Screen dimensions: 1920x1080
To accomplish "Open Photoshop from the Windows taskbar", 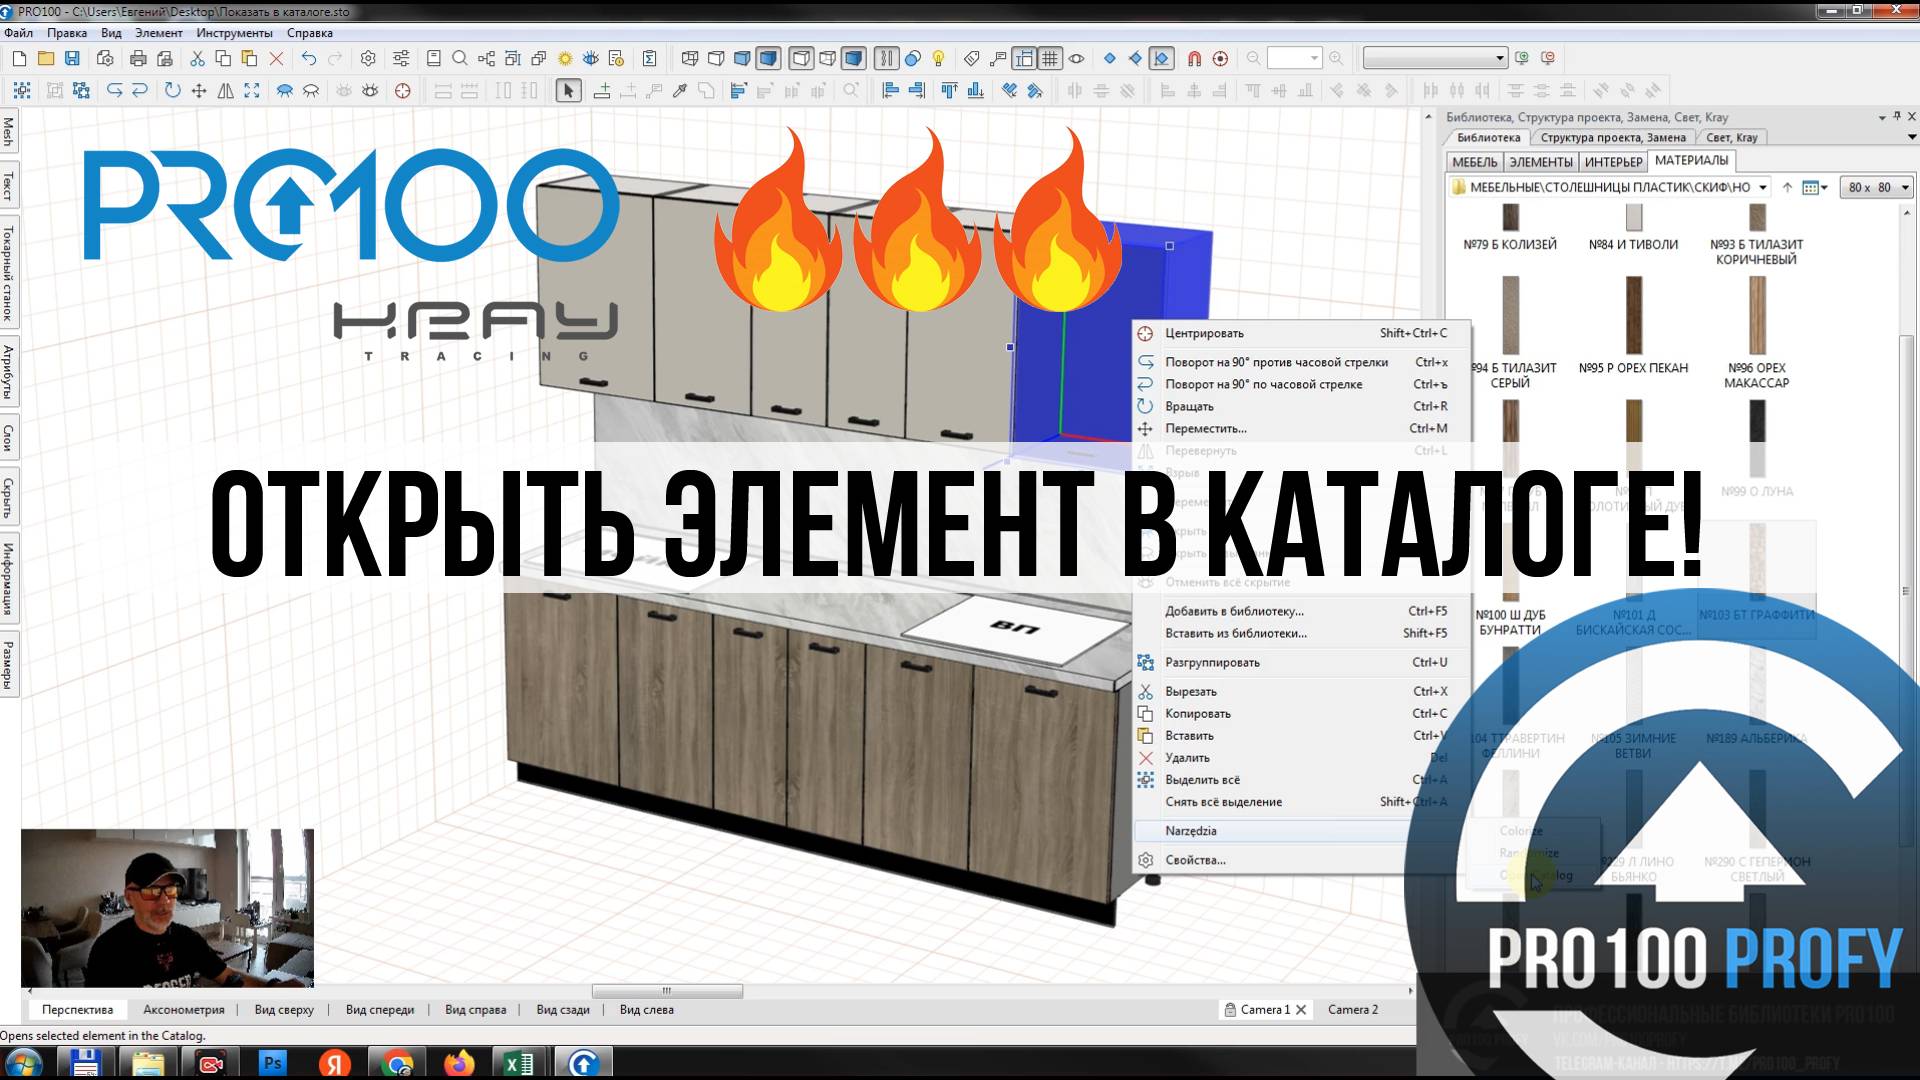I will [272, 1063].
